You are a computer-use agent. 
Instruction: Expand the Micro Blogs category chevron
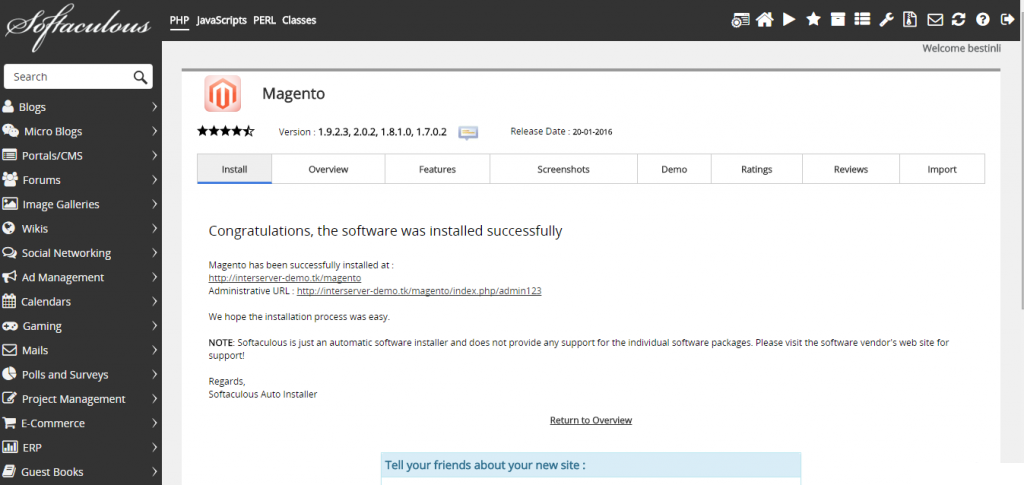click(155, 131)
